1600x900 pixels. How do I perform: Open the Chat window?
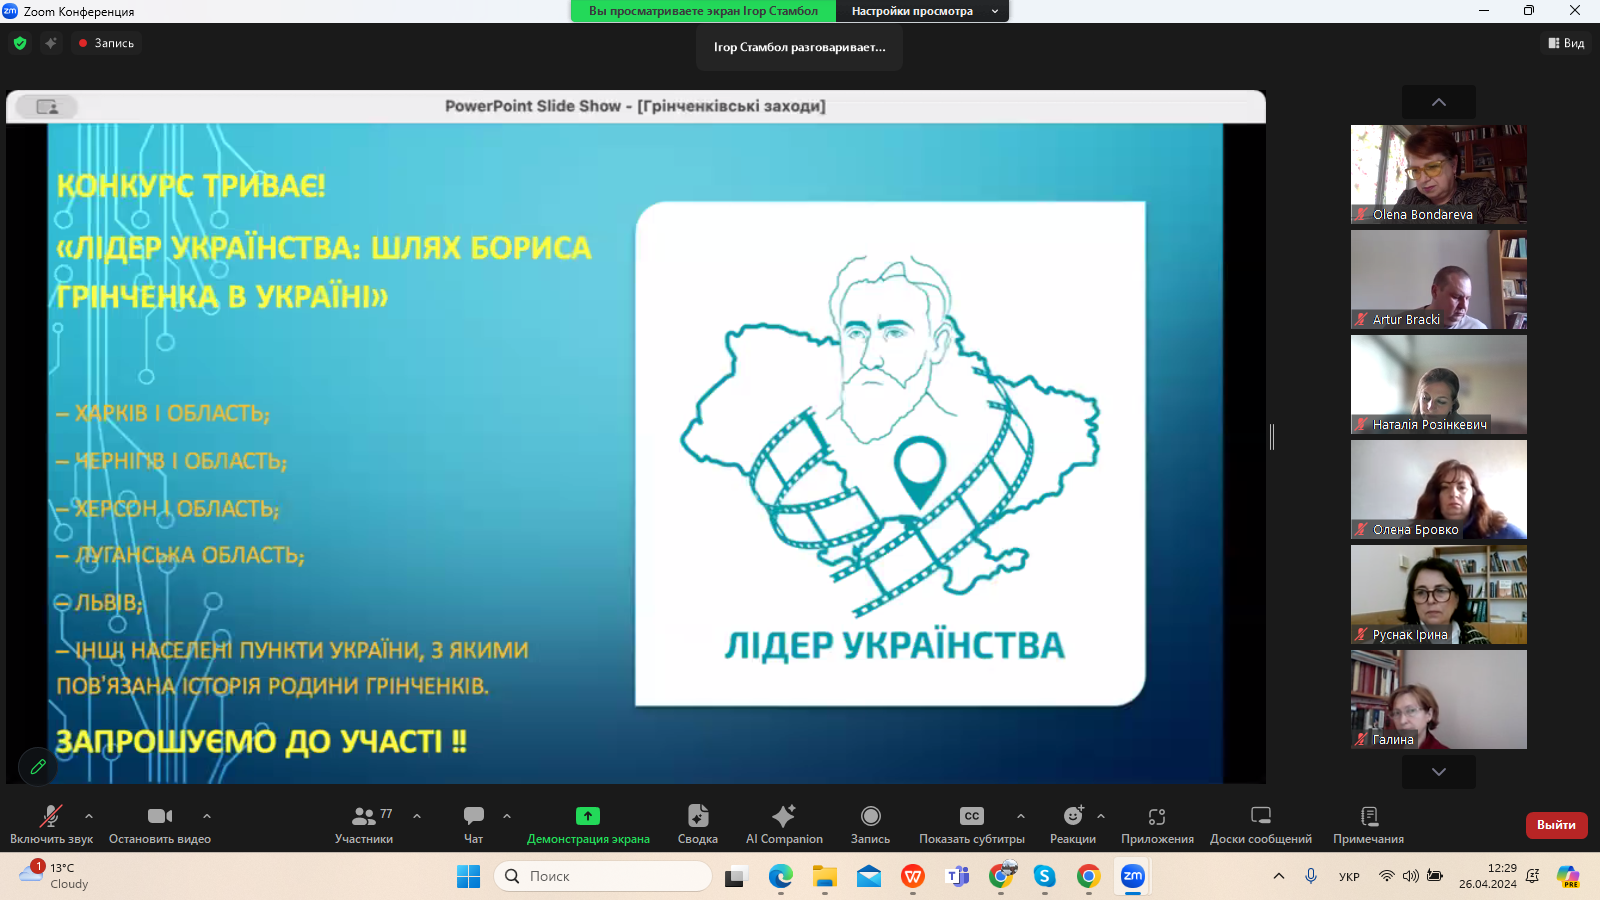[473, 824]
